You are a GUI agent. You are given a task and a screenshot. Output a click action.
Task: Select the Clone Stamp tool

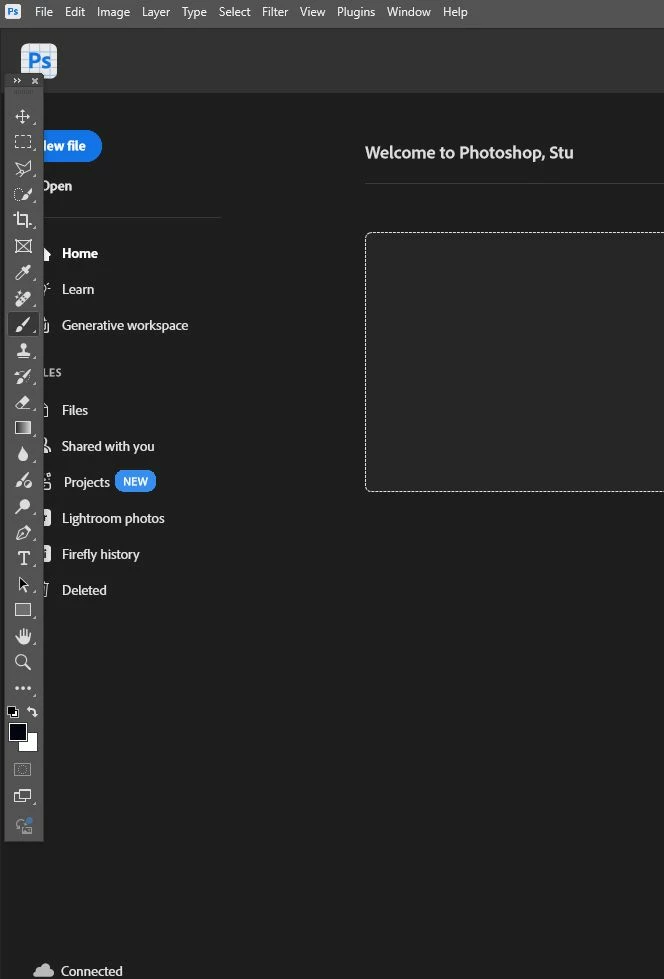click(23, 351)
